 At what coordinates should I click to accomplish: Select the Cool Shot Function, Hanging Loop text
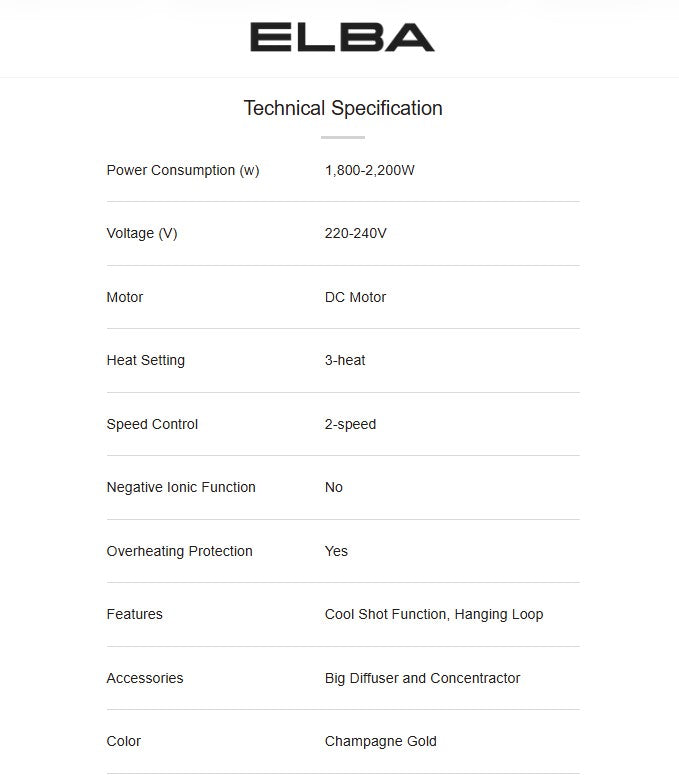(434, 614)
